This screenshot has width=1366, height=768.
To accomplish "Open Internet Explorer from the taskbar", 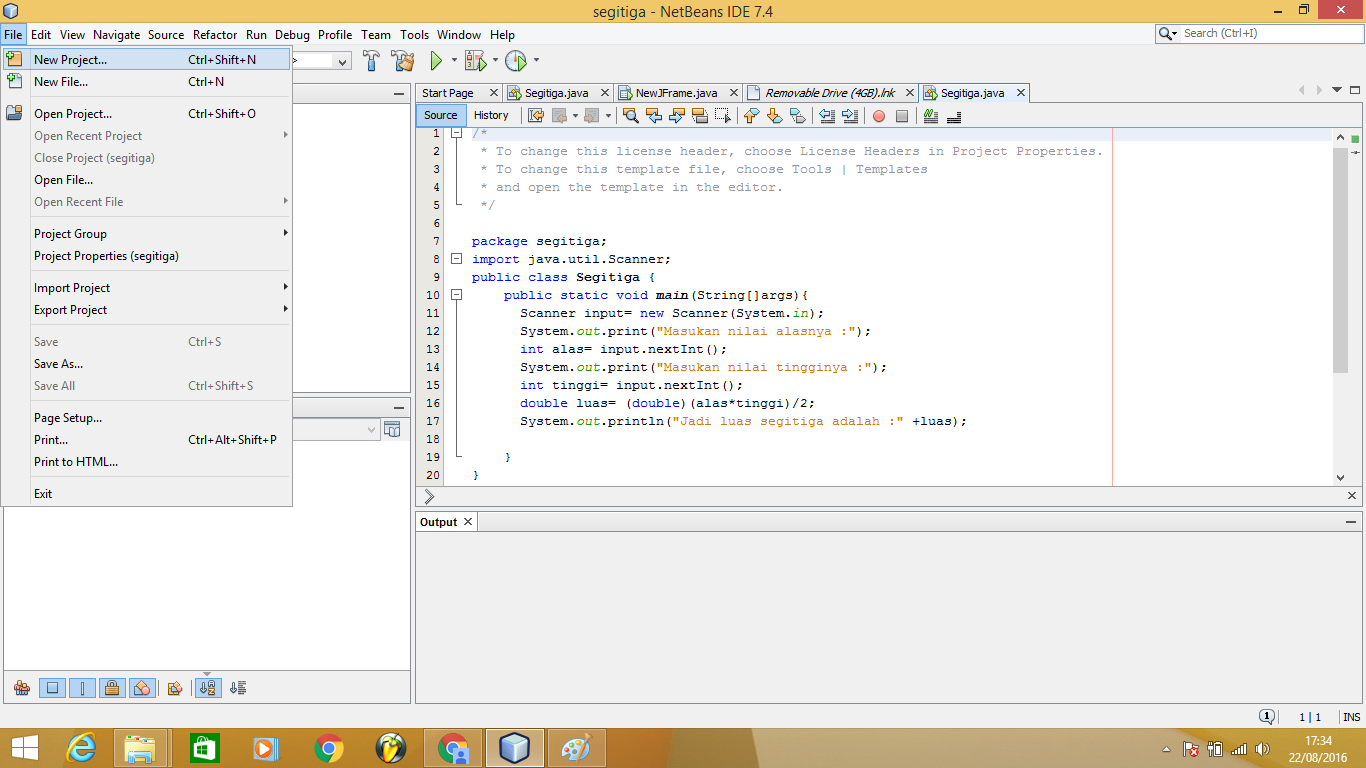I will tap(80, 748).
